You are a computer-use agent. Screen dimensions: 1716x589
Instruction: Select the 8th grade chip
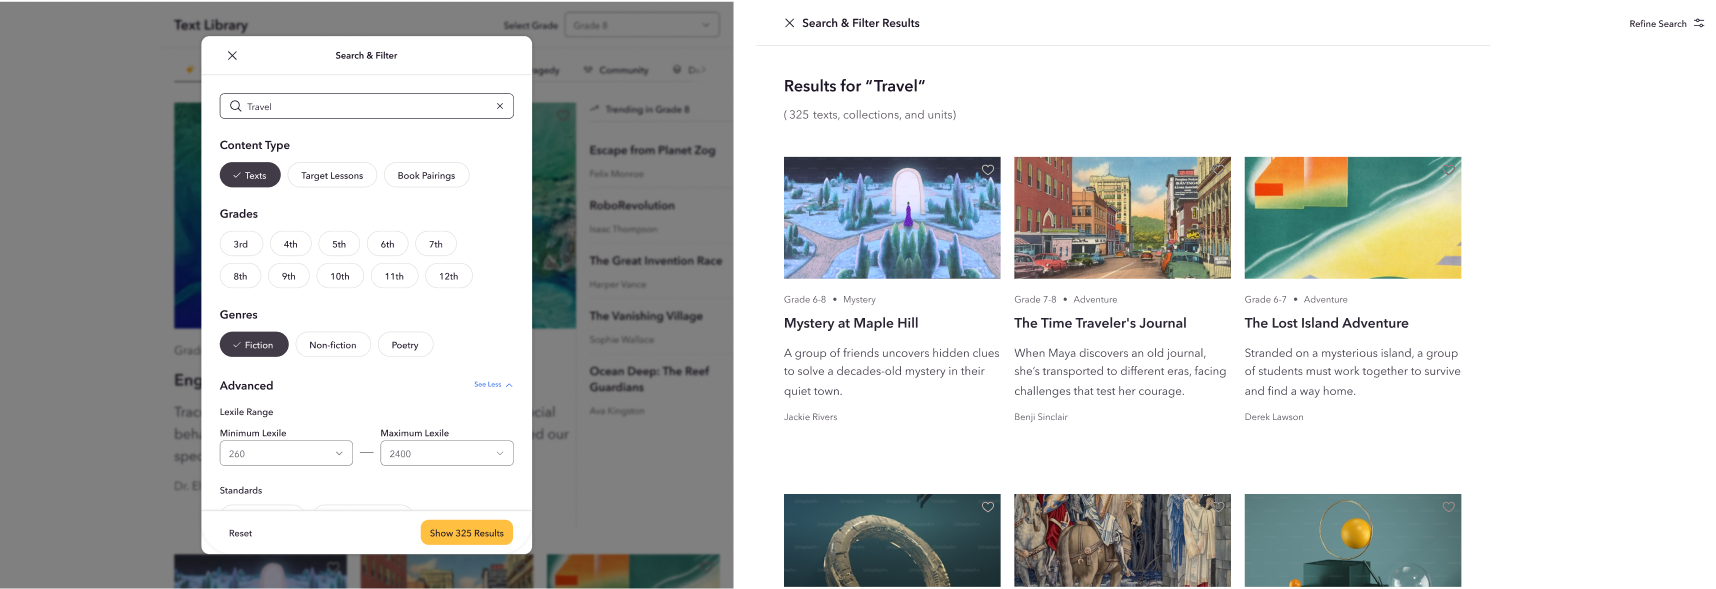pos(240,276)
